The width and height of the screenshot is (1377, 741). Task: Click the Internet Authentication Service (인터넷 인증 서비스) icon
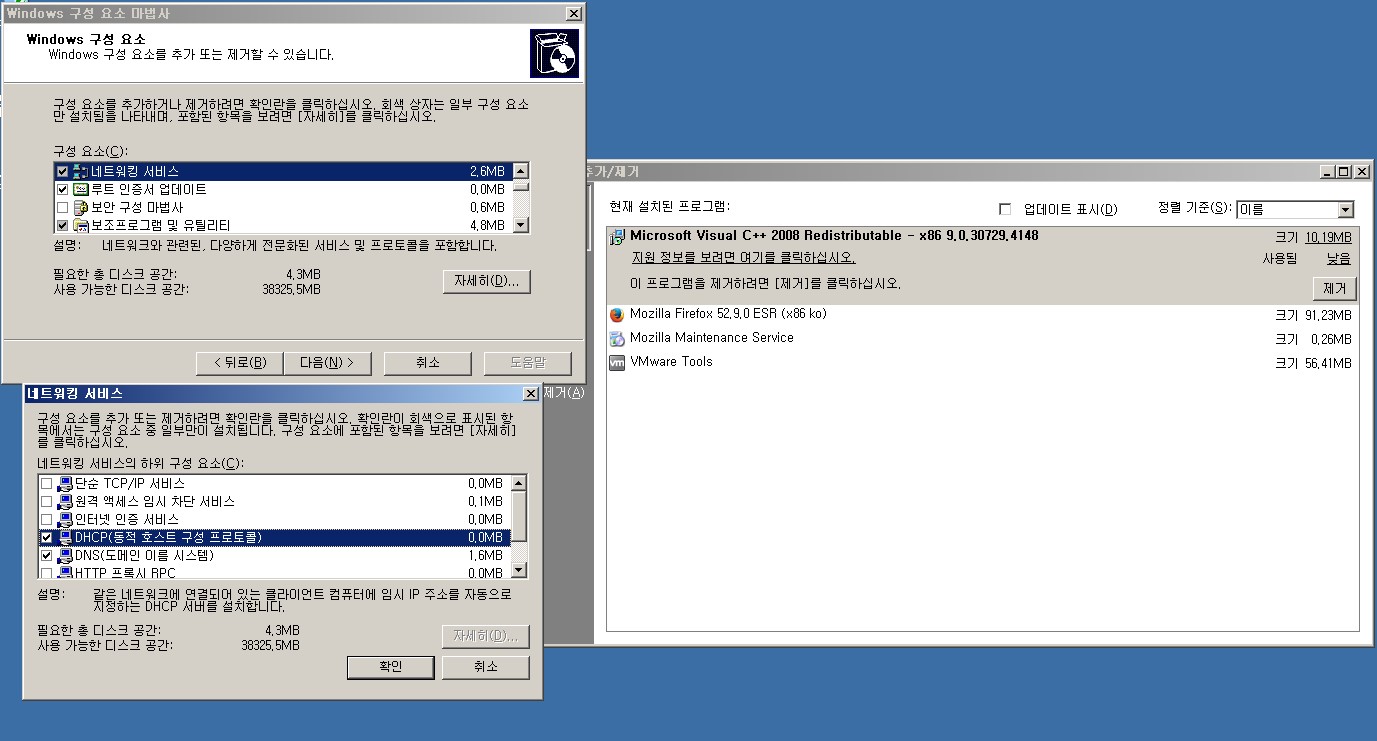tap(65, 520)
